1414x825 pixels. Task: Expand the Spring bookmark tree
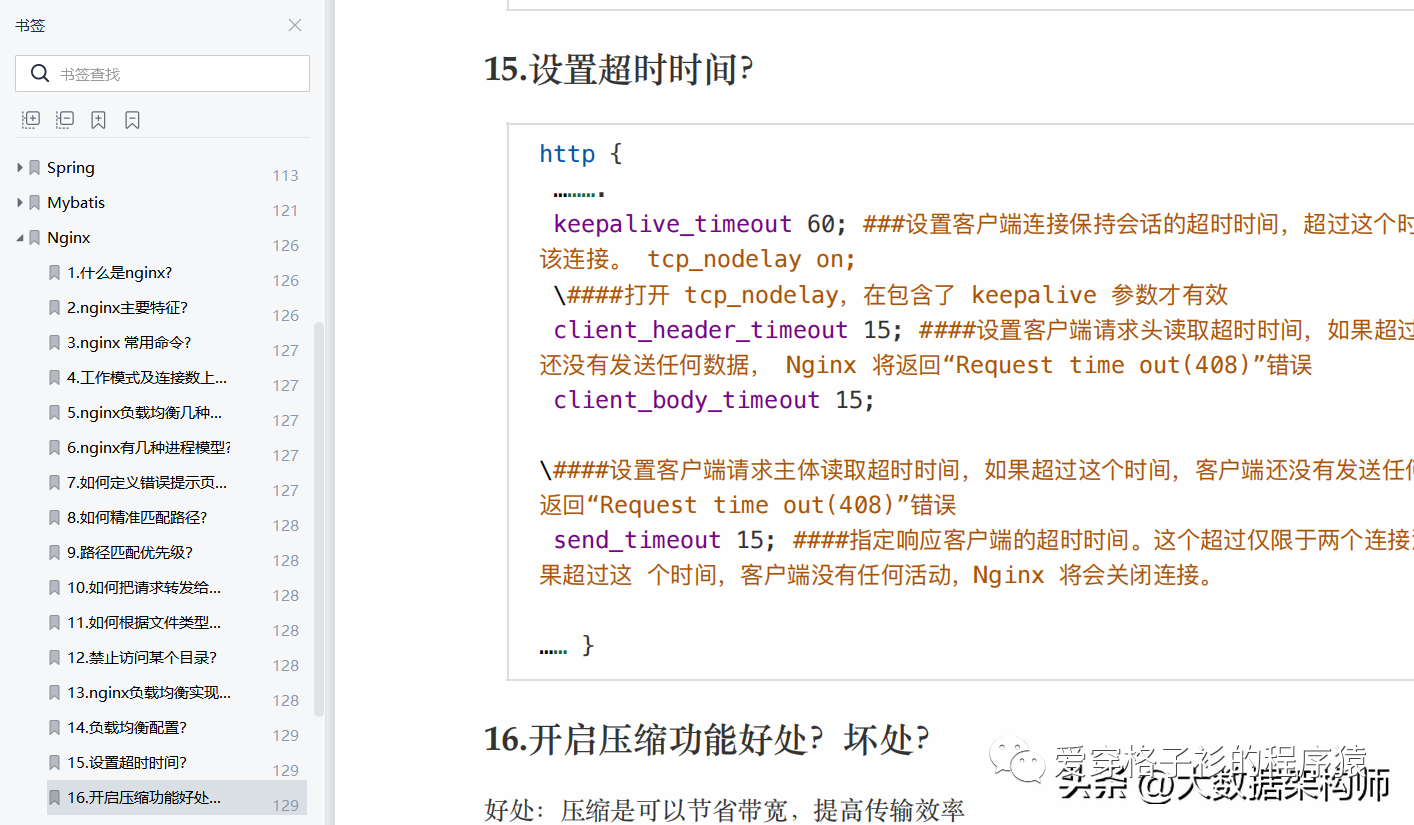(x=20, y=167)
